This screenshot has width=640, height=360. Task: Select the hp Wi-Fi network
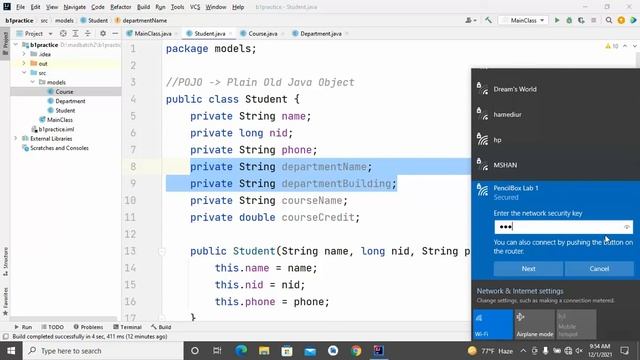(x=556, y=140)
